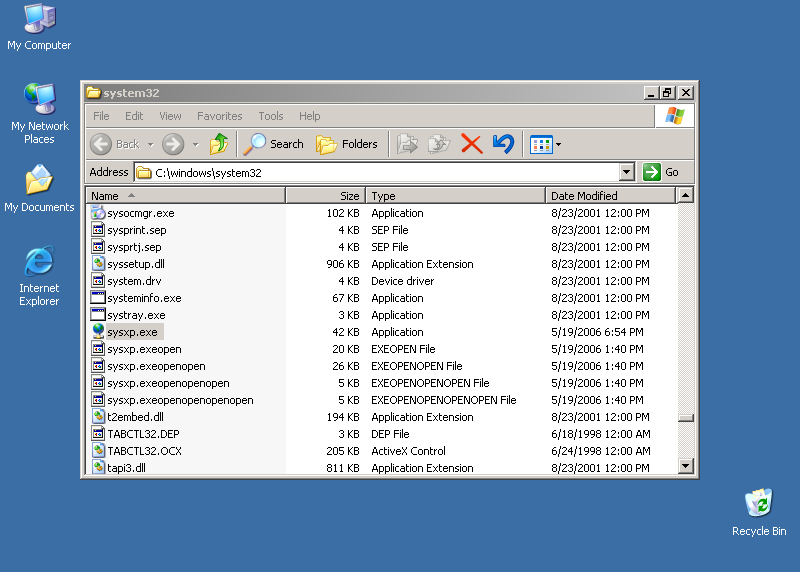Click the folder icon in the system32 title bar

click(x=93, y=93)
